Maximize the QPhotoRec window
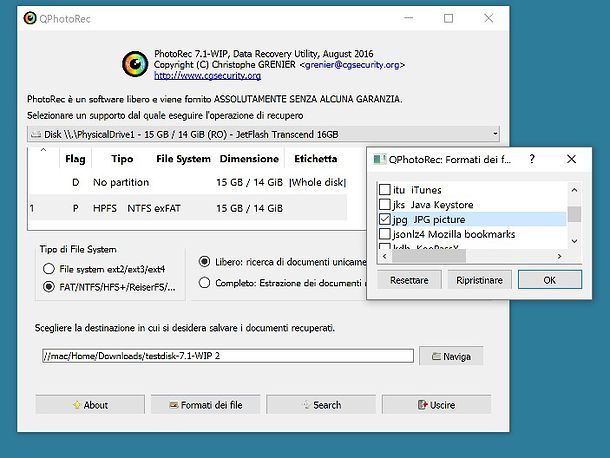The image size is (610, 458). 449,18
